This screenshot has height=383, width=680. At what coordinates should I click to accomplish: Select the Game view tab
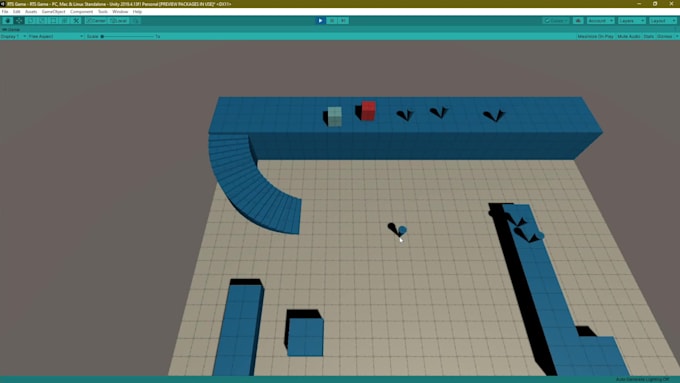pyautogui.click(x=12, y=29)
